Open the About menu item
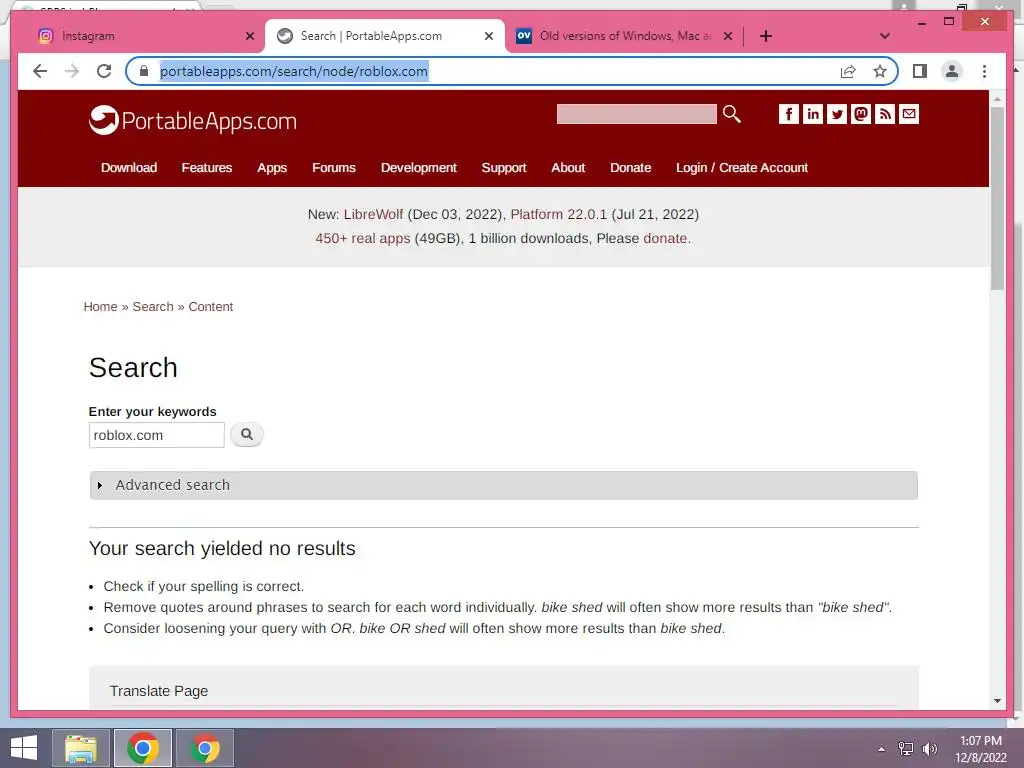The image size is (1024, 768). [568, 167]
